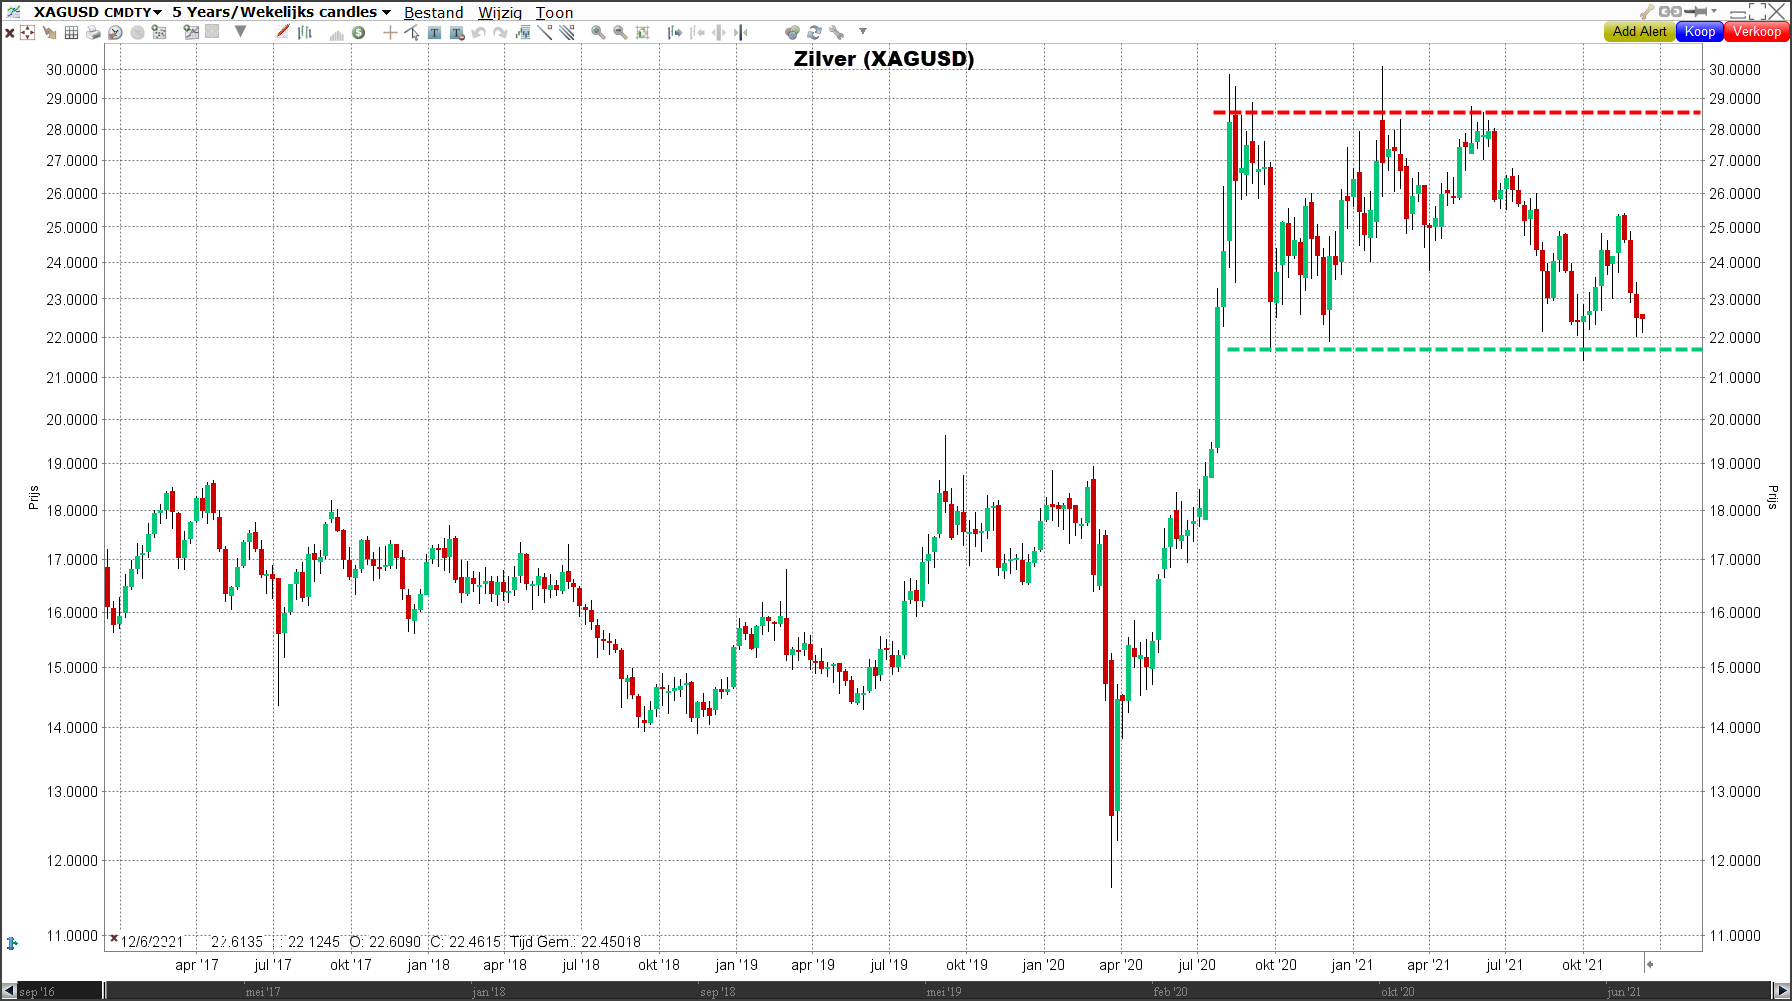Click the chart image save icon
Image resolution: width=1792 pixels, height=1001 pixels.
click(x=191, y=32)
